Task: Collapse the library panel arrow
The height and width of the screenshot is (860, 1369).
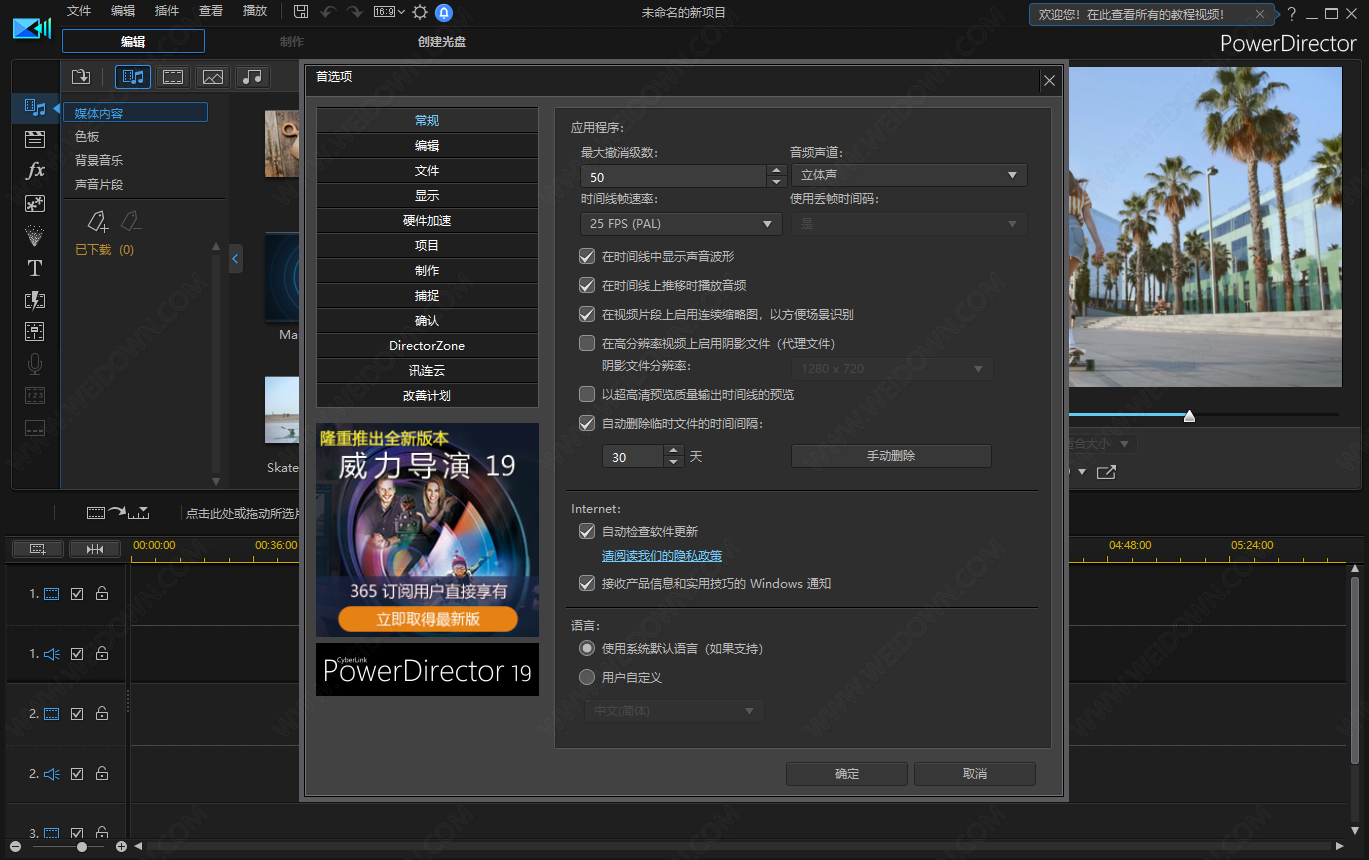Action: pyautogui.click(x=236, y=259)
